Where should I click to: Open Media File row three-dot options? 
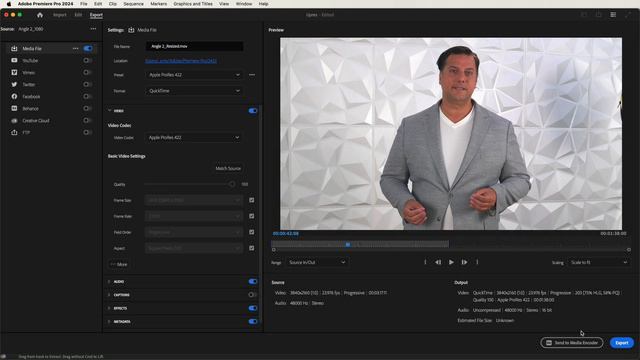click(76, 49)
